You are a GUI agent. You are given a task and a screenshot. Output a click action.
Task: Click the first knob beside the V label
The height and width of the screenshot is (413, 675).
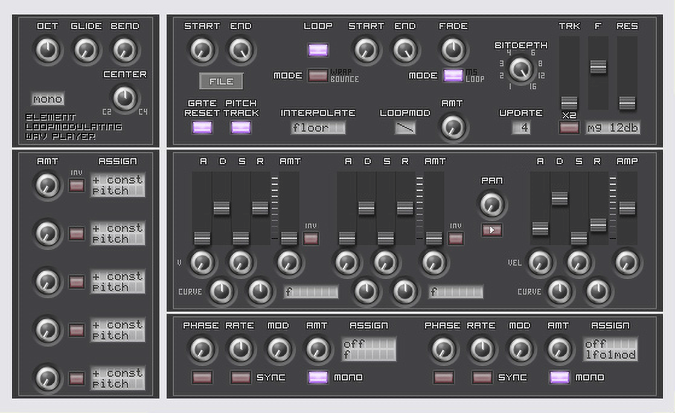pyautogui.click(x=202, y=262)
